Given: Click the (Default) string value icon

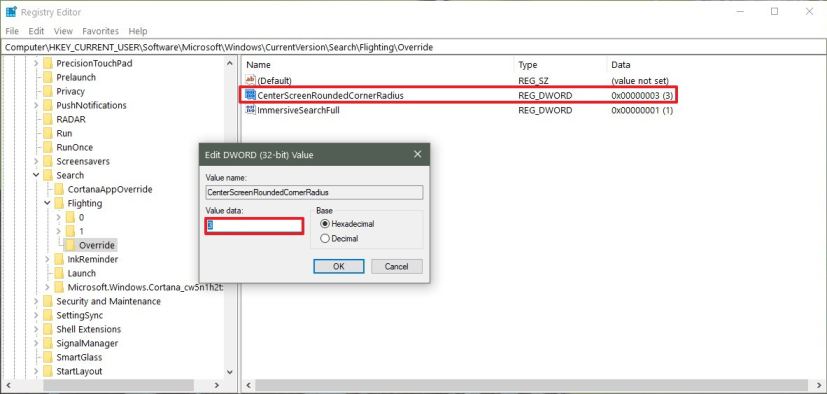Looking at the screenshot, I should [x=251, y=81].
